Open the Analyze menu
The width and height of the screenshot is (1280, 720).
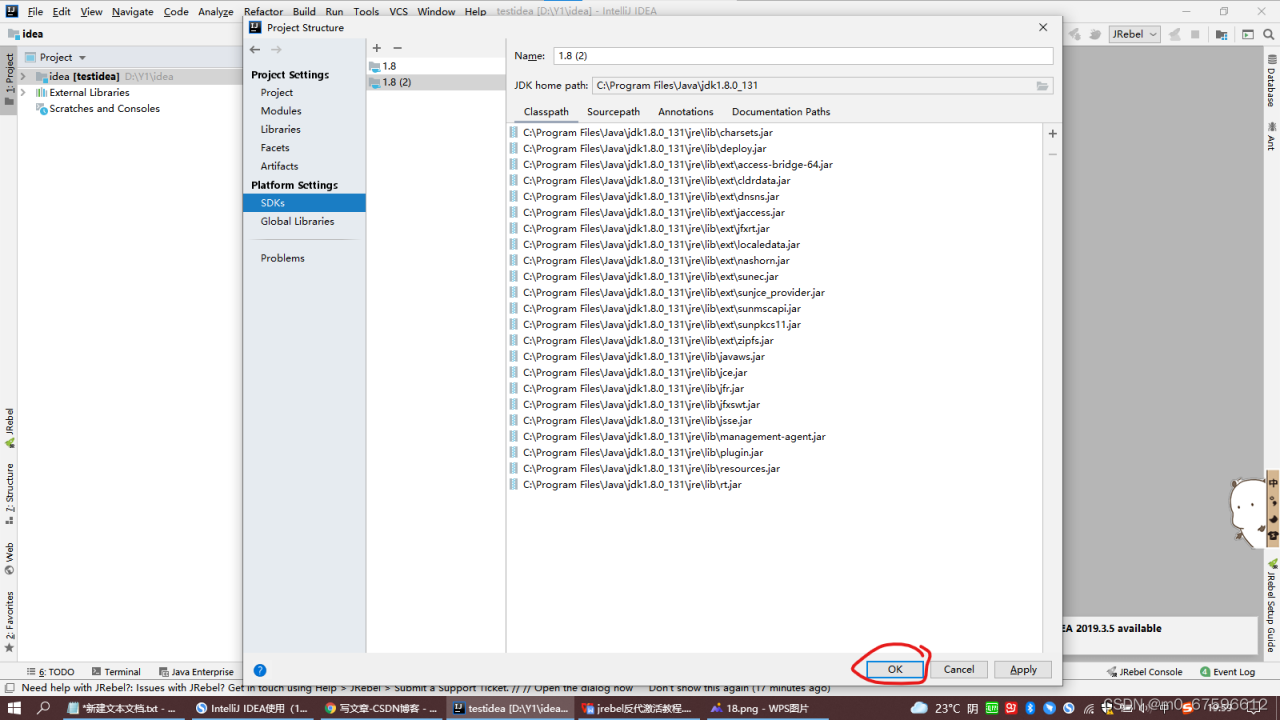click(x=216, y=12)
